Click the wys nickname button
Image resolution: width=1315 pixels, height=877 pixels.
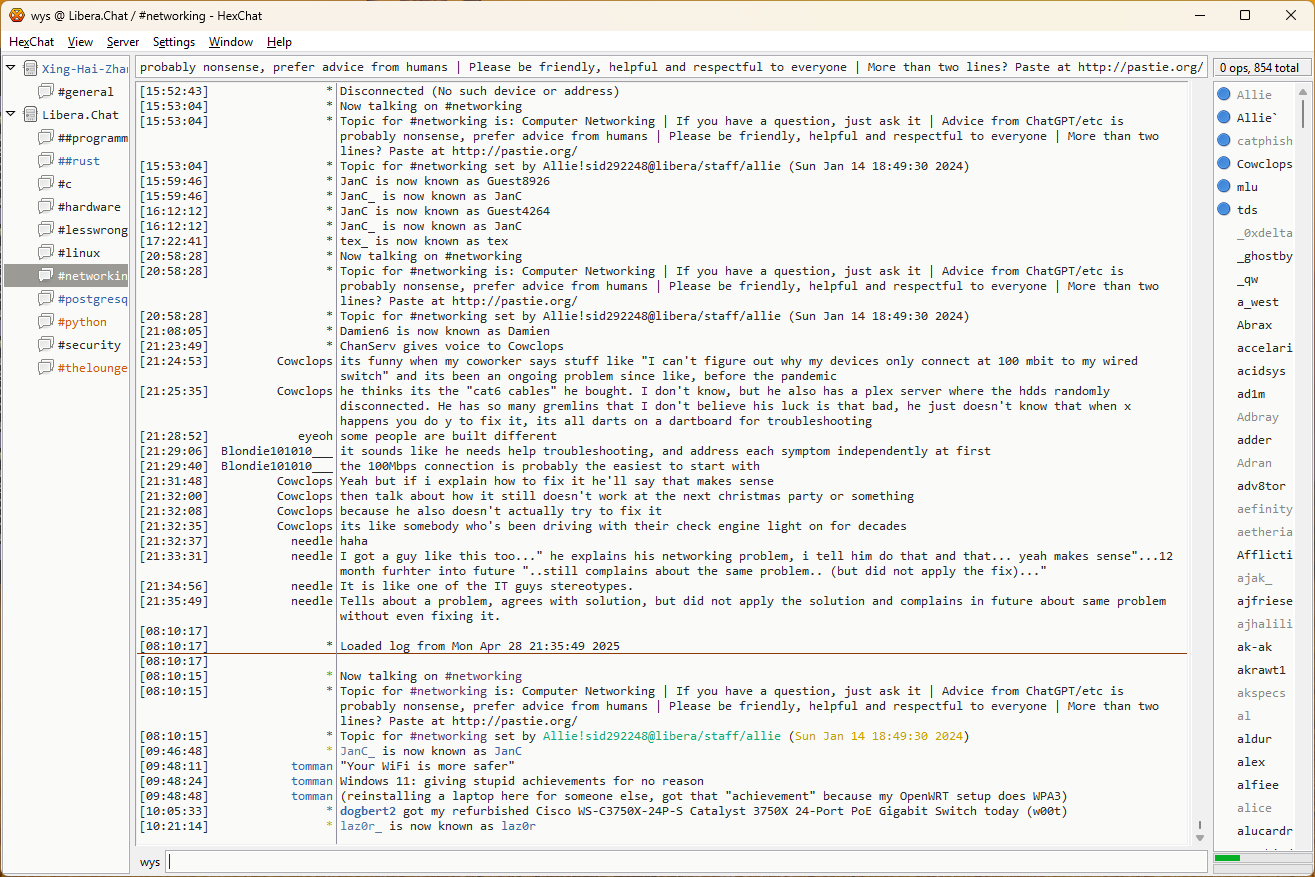click(149, 862)
